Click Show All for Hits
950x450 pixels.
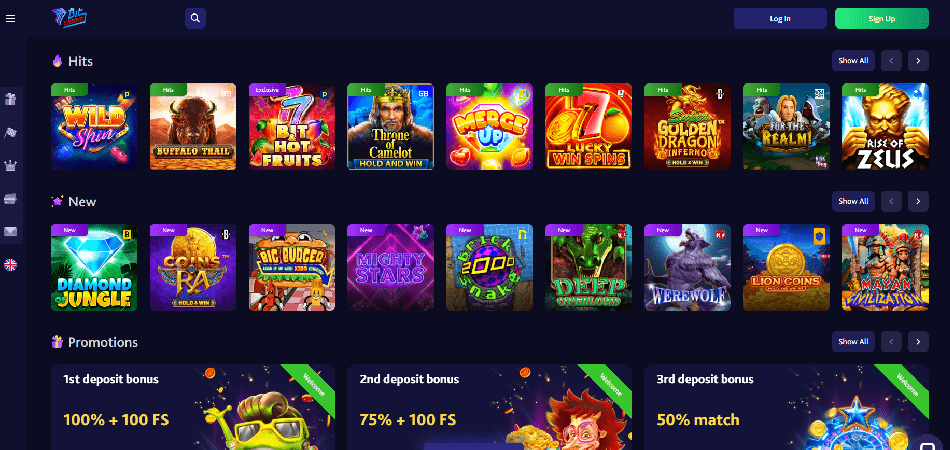(853, 61)
